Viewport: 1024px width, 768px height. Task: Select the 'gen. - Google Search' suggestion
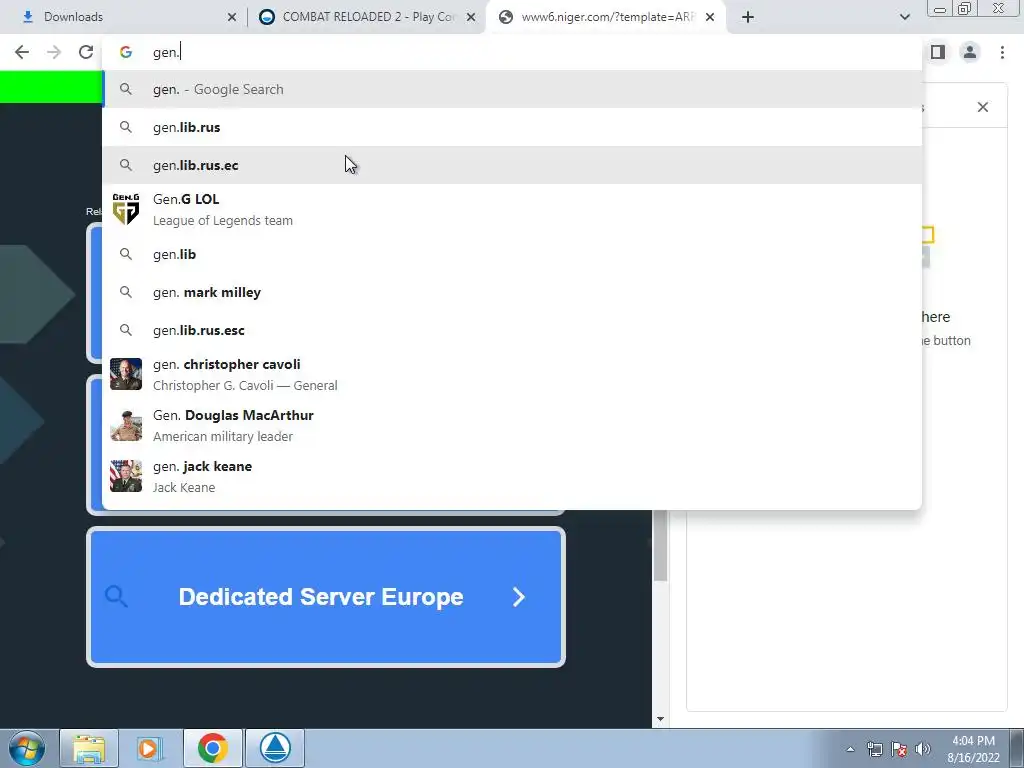tap(512, 89)
